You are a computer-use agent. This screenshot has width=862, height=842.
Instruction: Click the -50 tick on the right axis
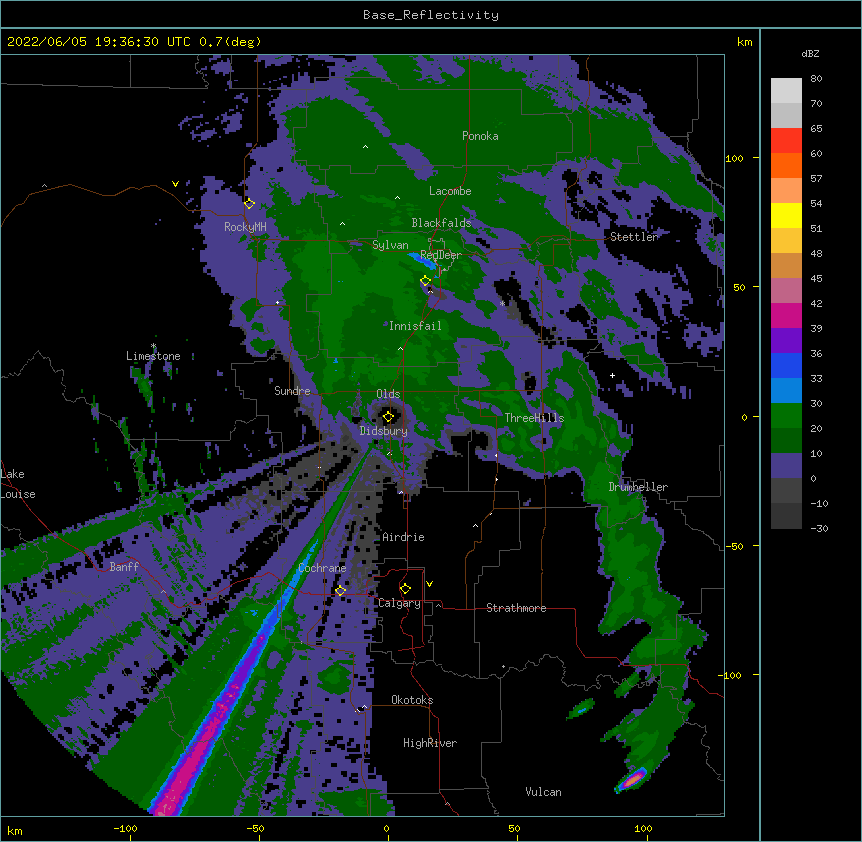pos(734,546)
